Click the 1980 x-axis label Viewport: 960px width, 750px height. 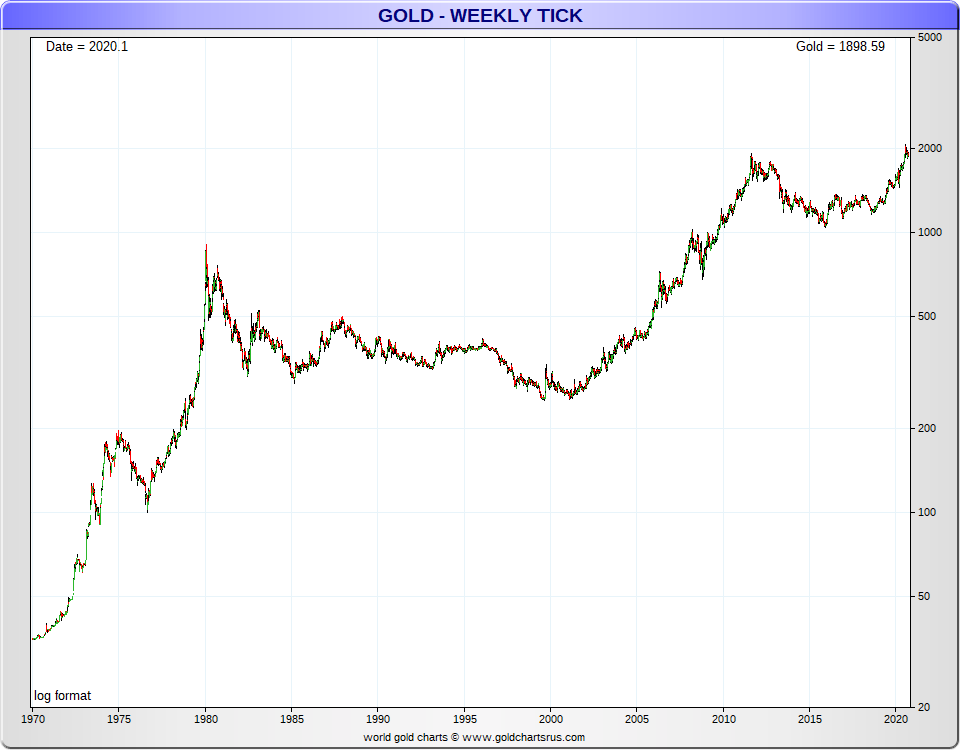click(206, 719)
